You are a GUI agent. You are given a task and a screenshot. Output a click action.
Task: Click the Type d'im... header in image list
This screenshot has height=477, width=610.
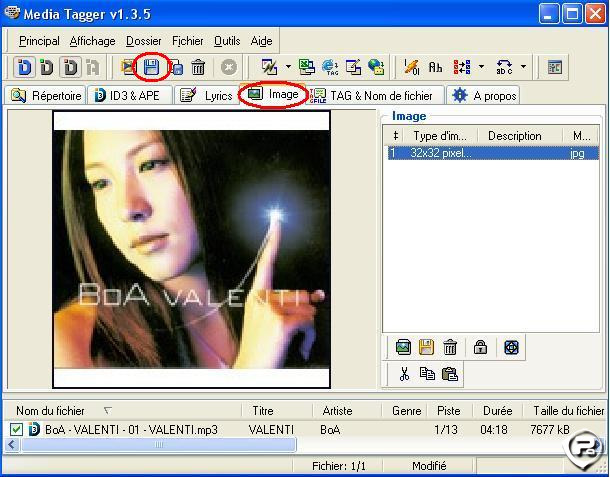tap(440, 136)
